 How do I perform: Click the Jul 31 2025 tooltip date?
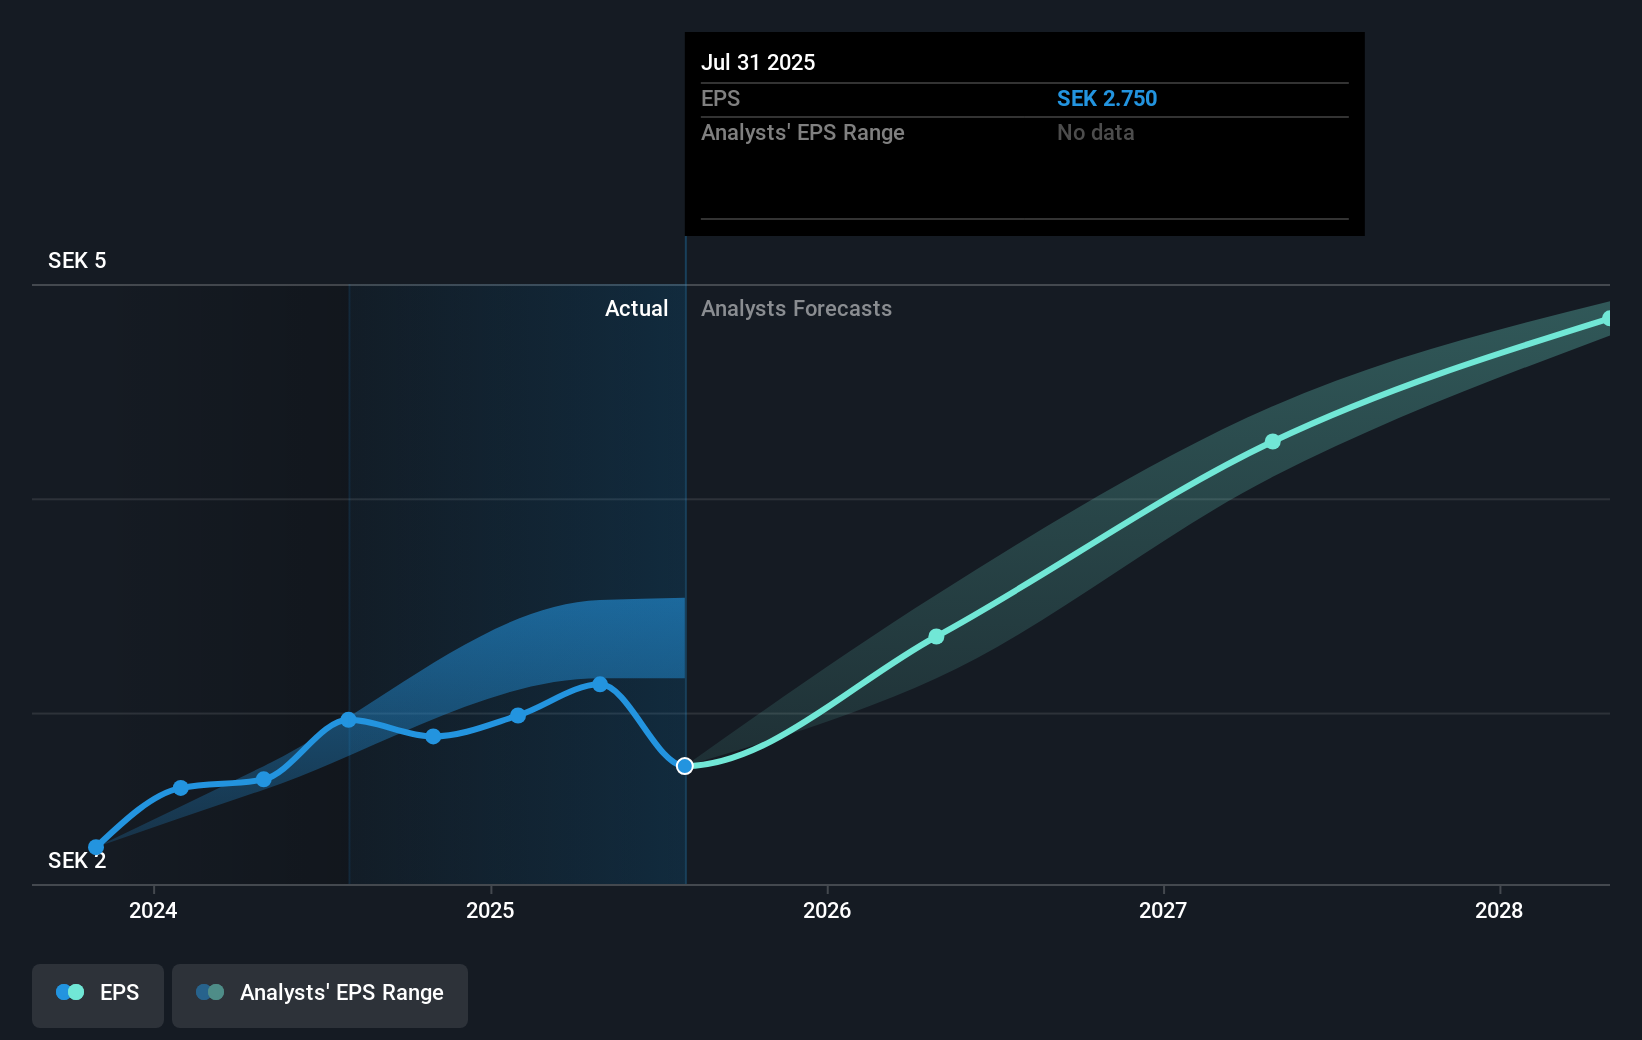coord(758,62)
